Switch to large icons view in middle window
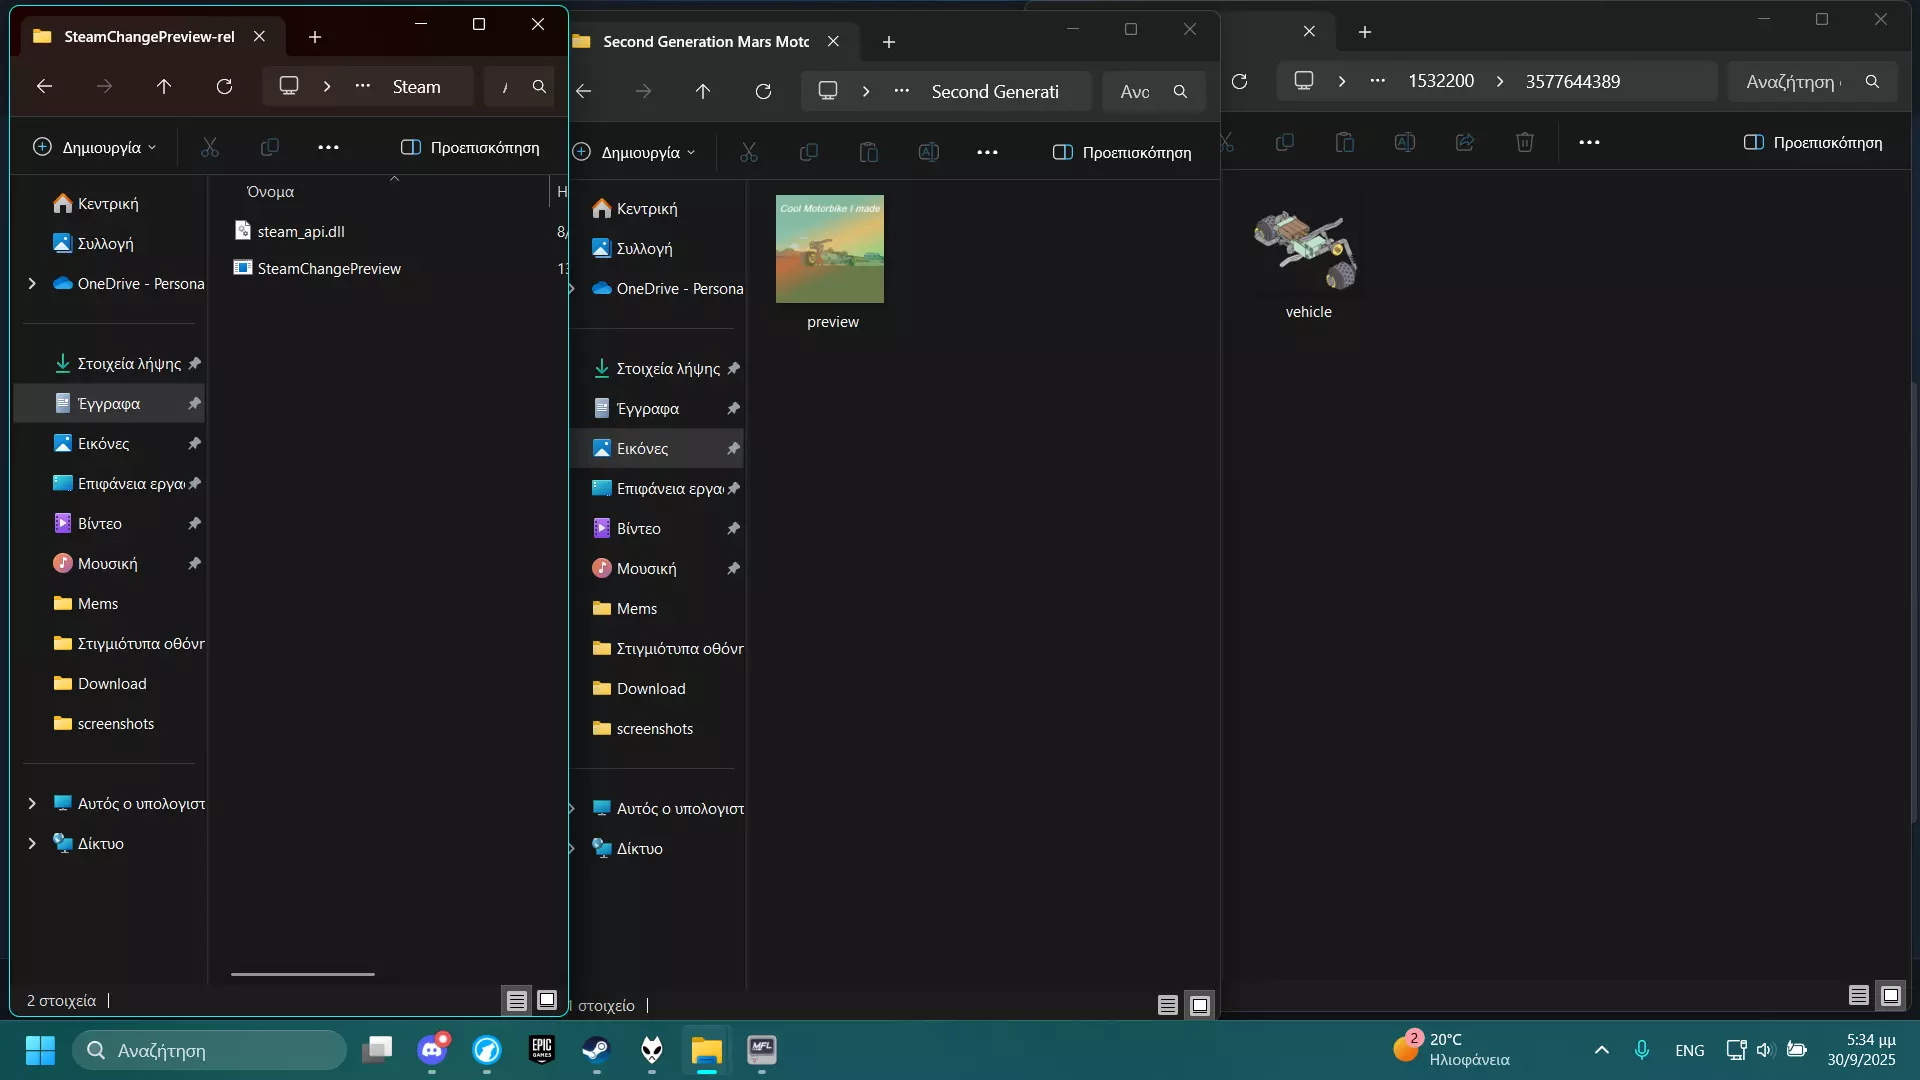The width and height of the screenshot is (1920, 1080). (1200, 1005)
